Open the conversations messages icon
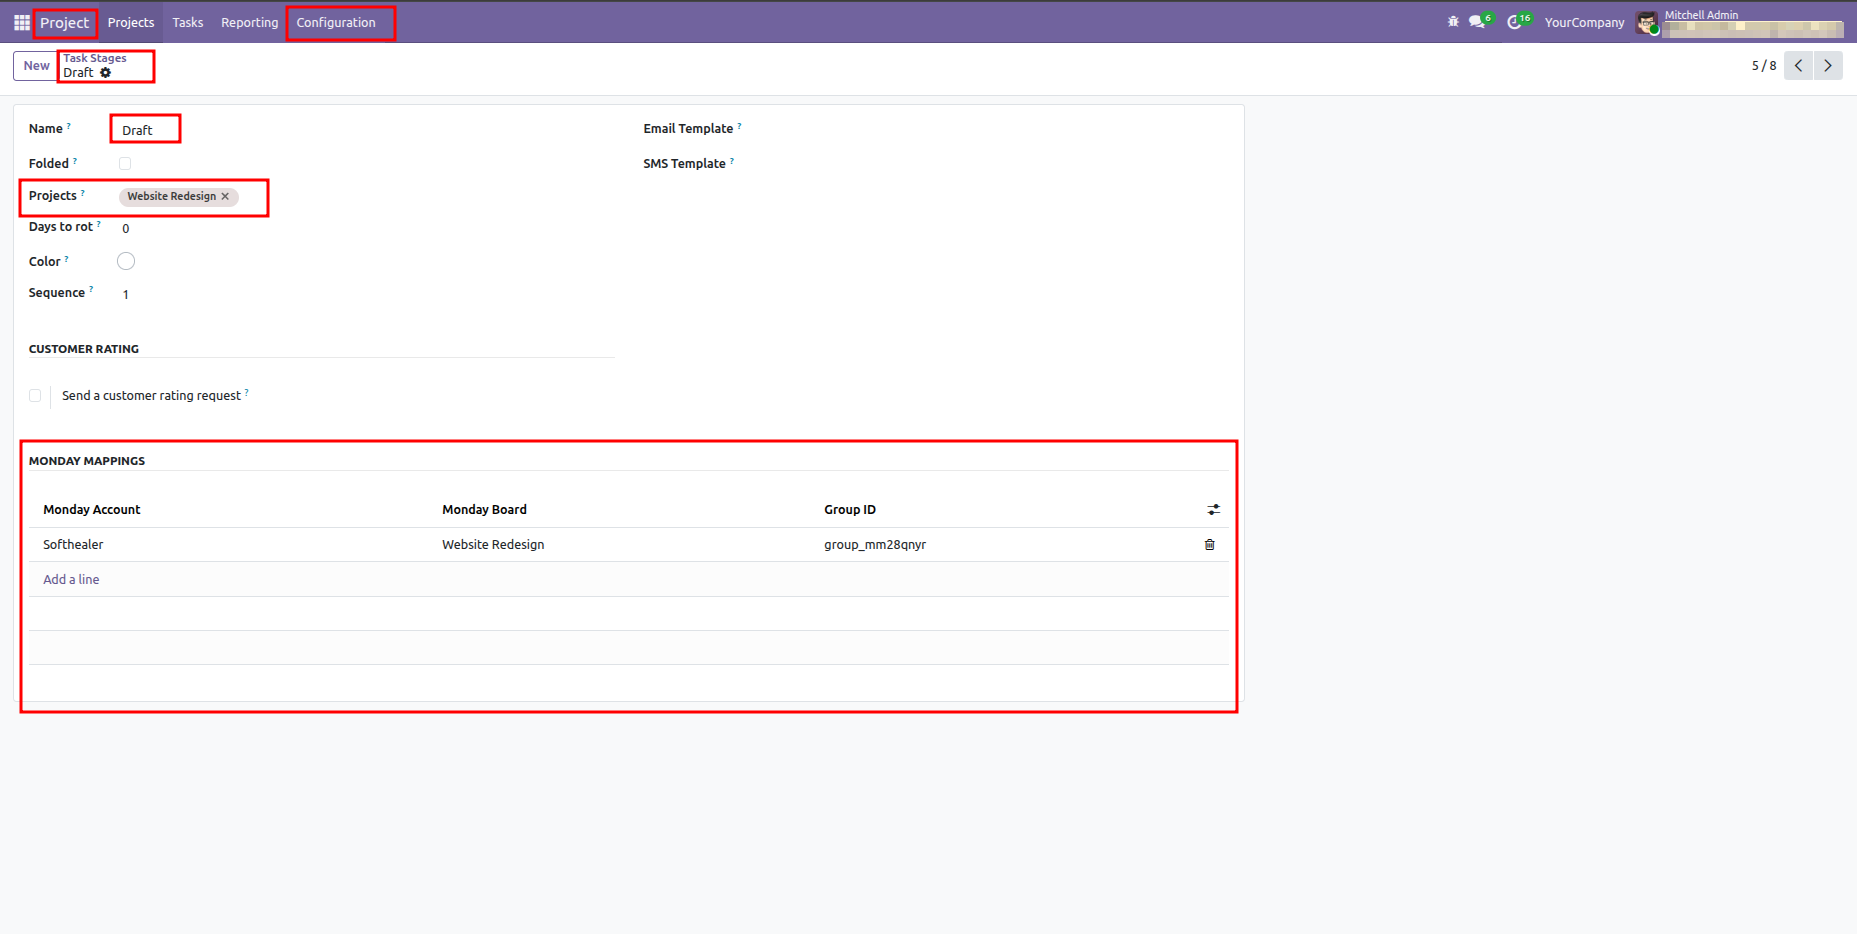The width and height of the screenshot is (1857, 934). [x=1479, y=21]
